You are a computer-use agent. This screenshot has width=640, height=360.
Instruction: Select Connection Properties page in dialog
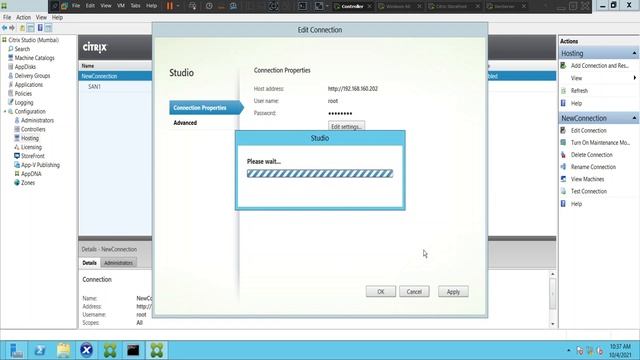(x=205, y=108)
